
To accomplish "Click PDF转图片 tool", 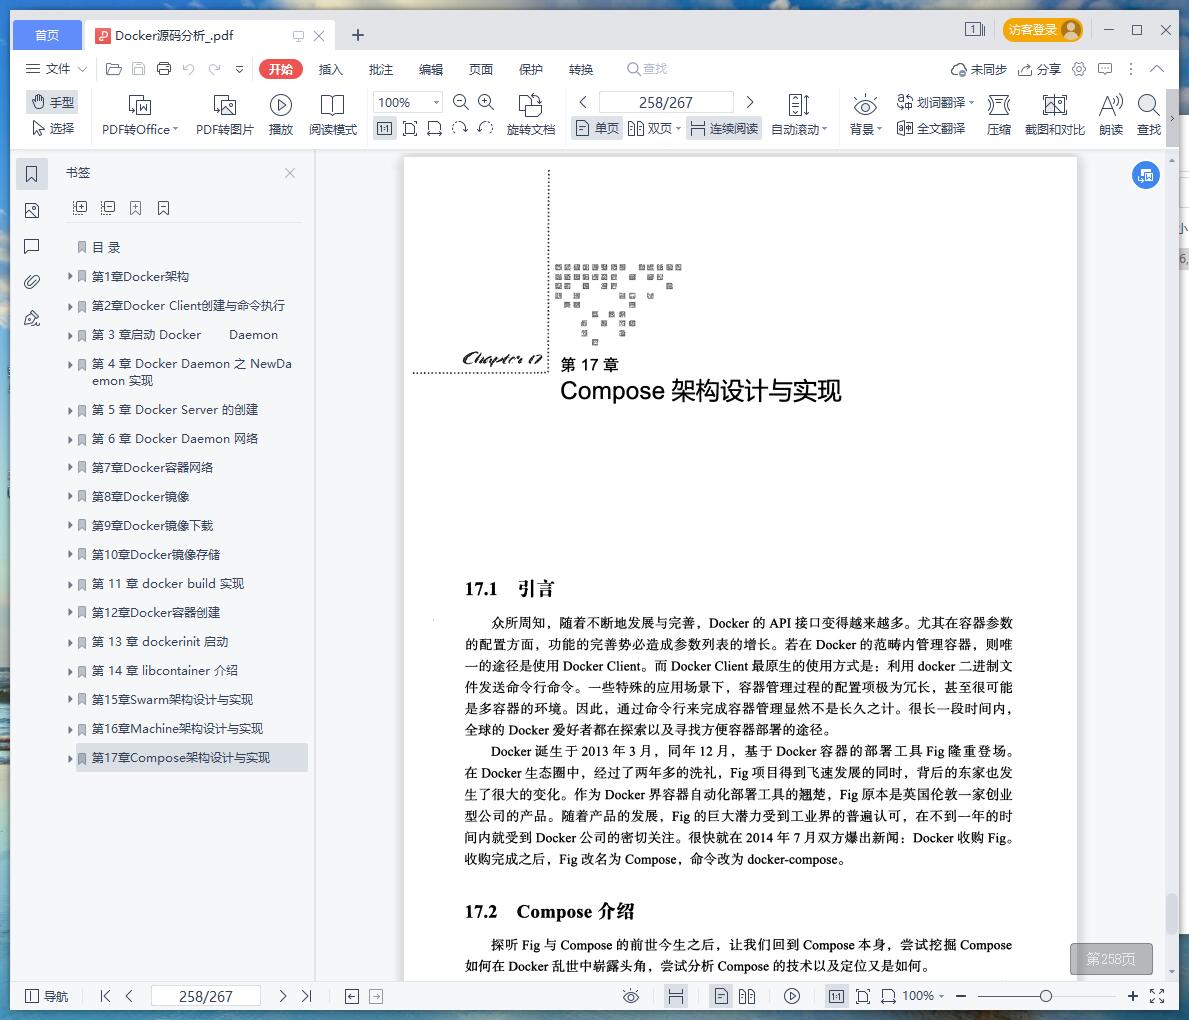I will coord(224,115).
